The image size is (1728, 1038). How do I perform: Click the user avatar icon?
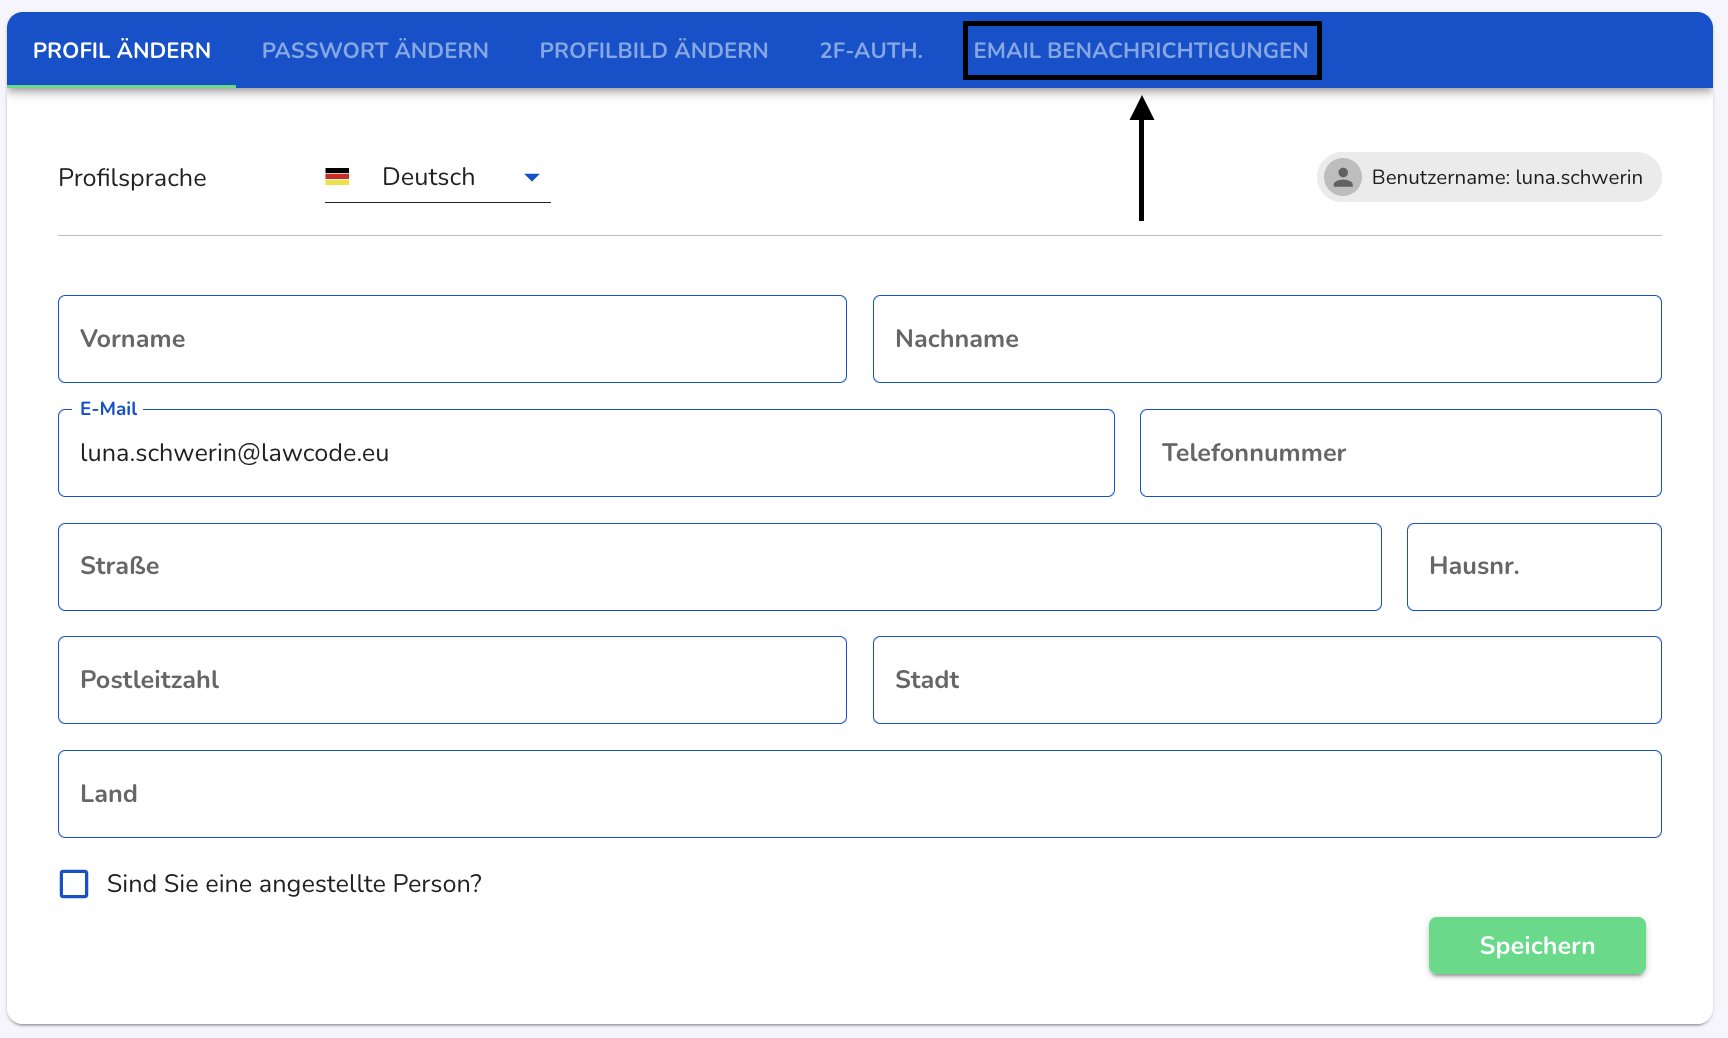[1343, 177]
